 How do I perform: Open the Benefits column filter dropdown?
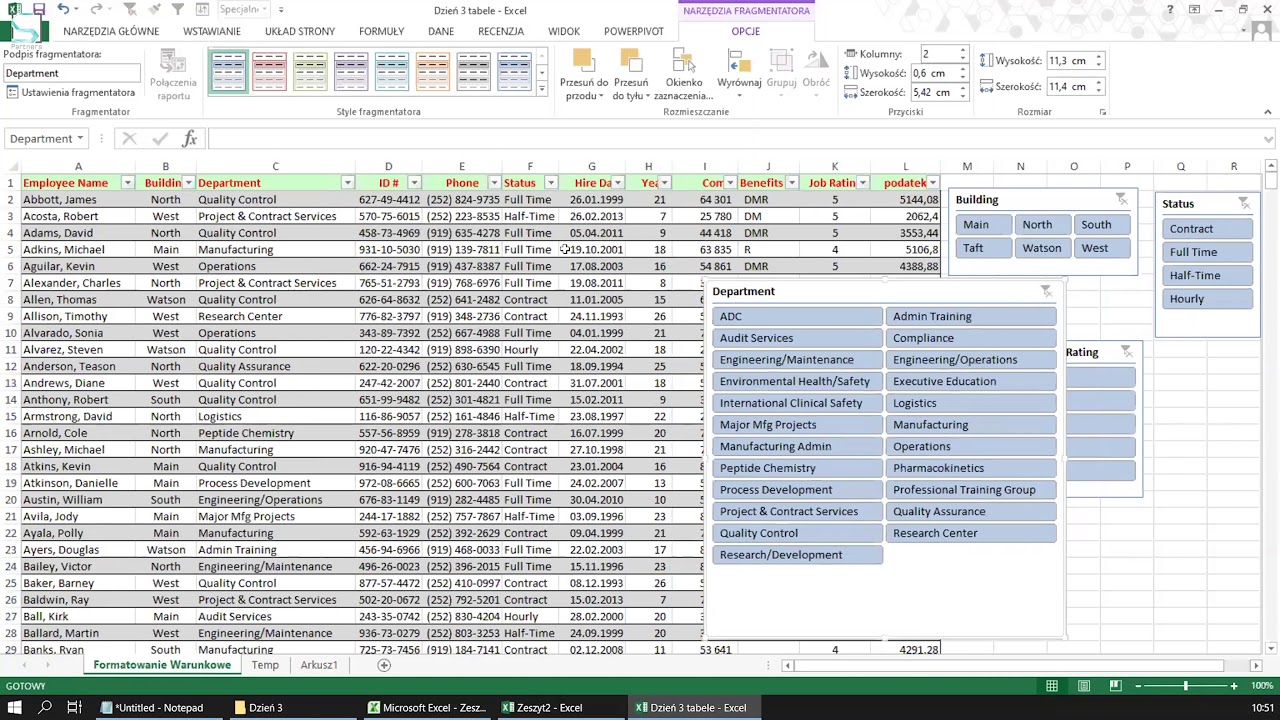click(792, 183)
